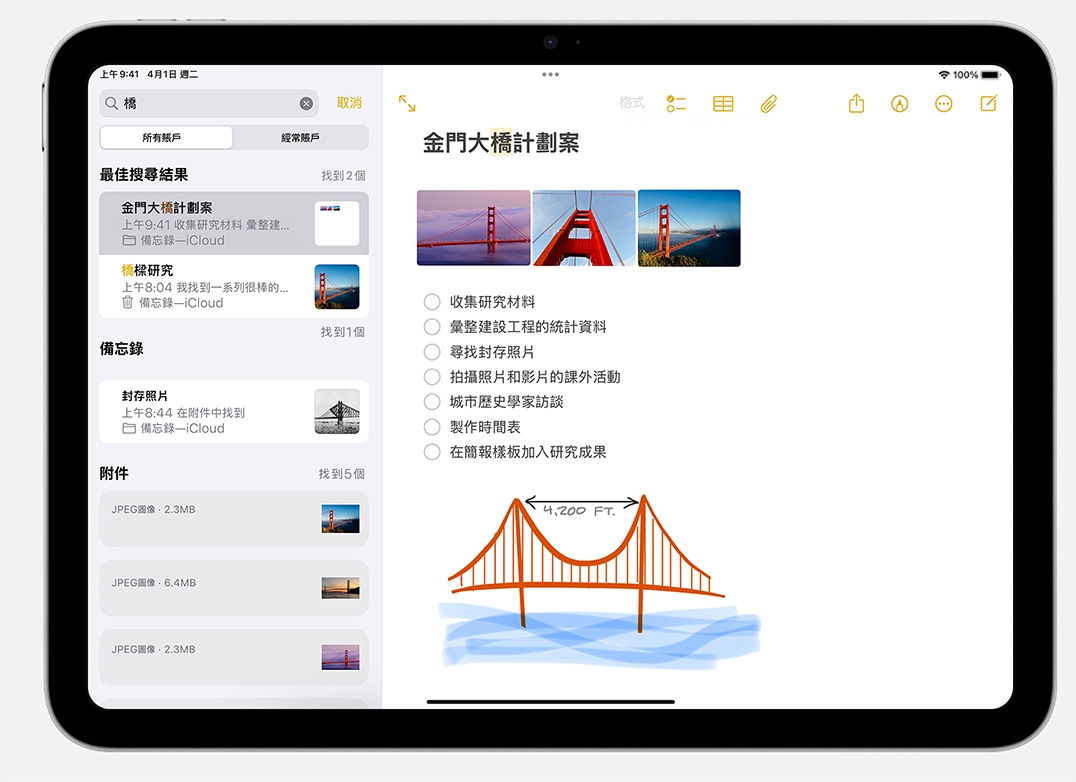Tap the paperclip attachment icon
Image resolution: width=1076 pixels, height=782 pixels.
pos(768,104)
